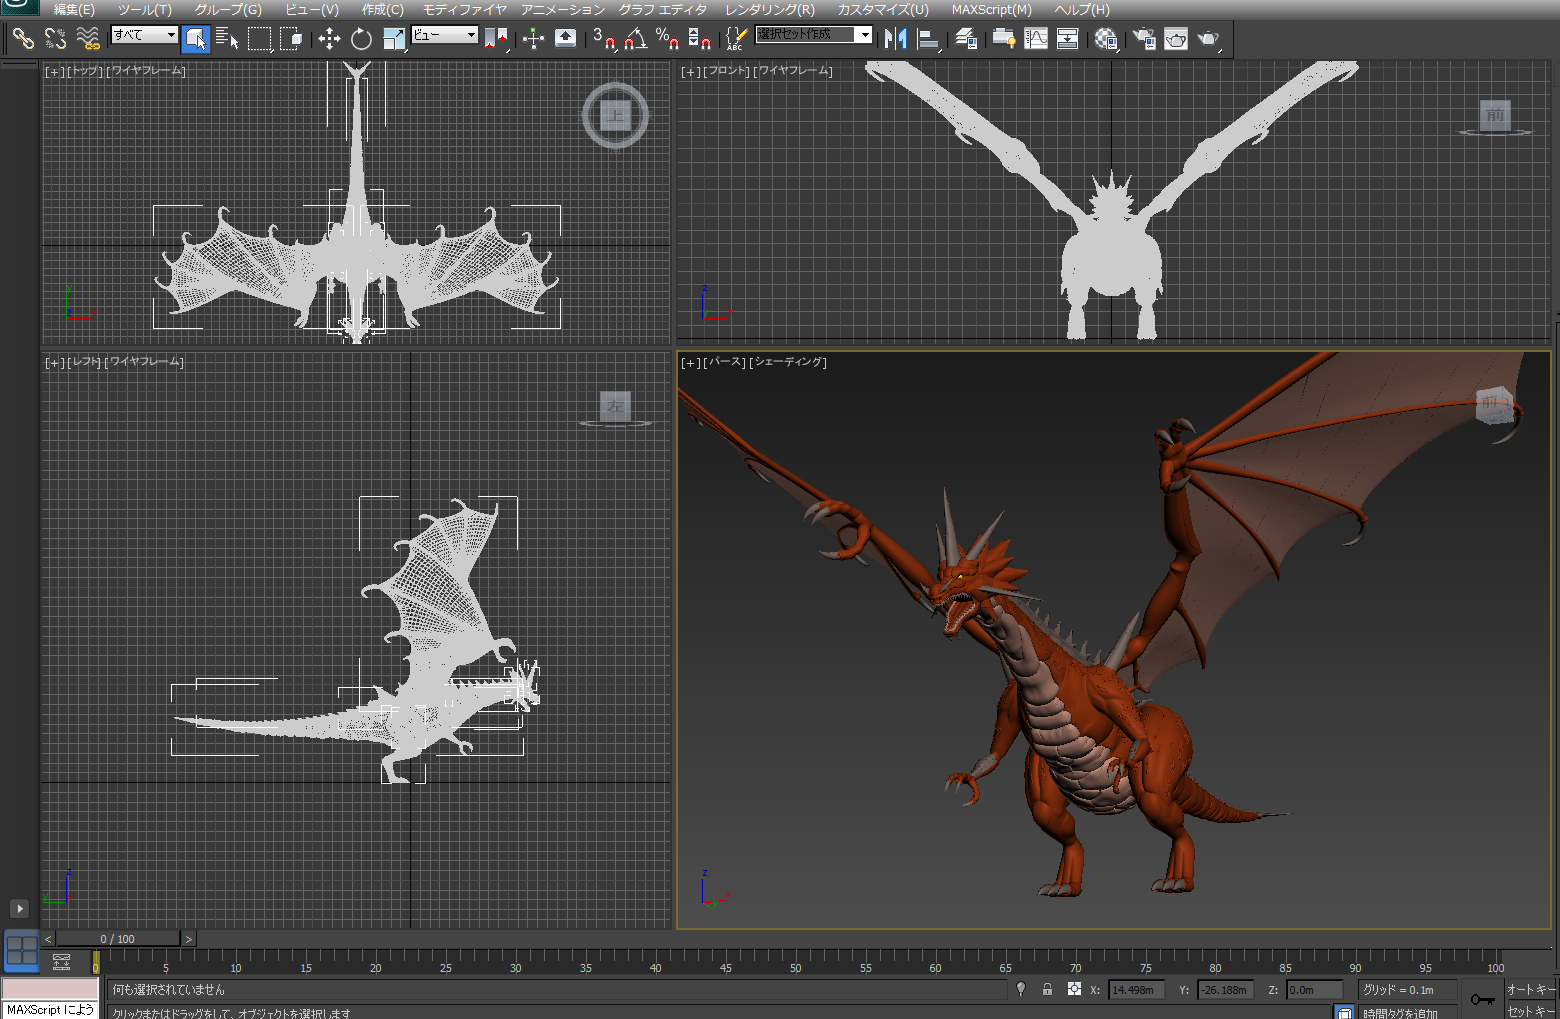Open the すべて selection filter dropdown
The width and height of the screenshot is (1560, 1019).
pyautogui.click(x=144, y=35)
